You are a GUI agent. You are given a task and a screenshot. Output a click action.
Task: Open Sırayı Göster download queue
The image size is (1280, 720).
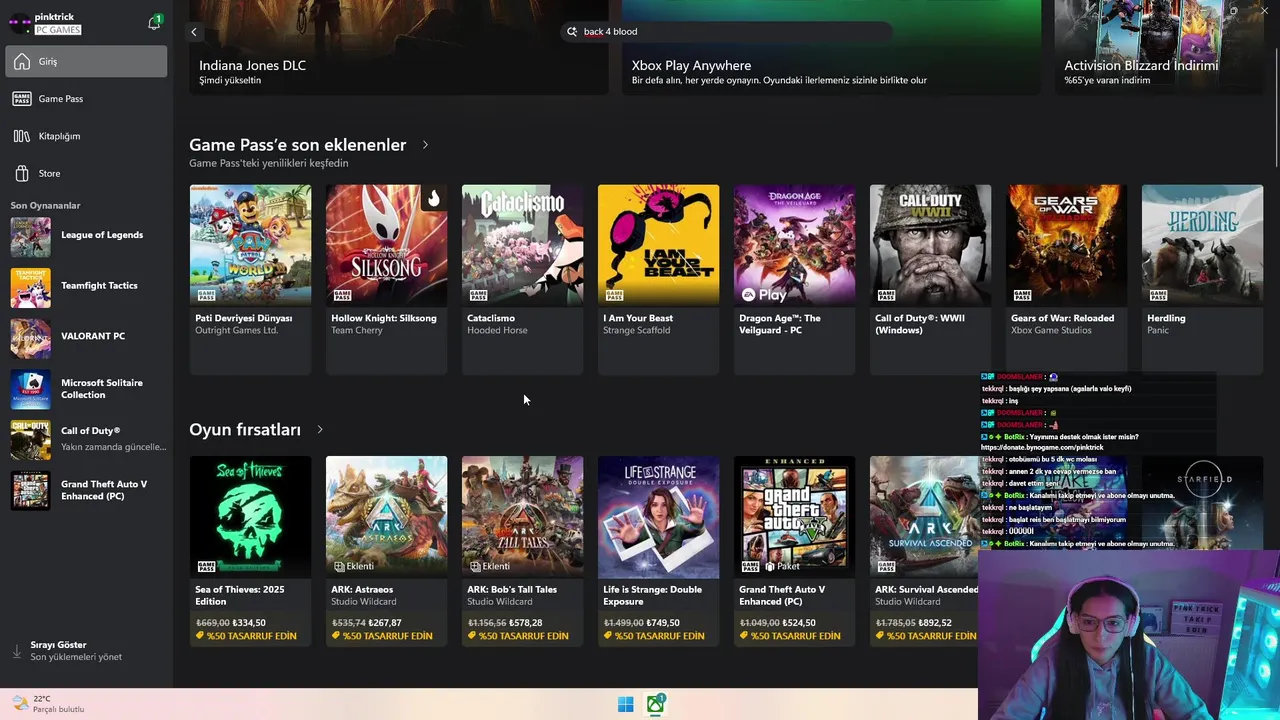click(x=86, y=651)
